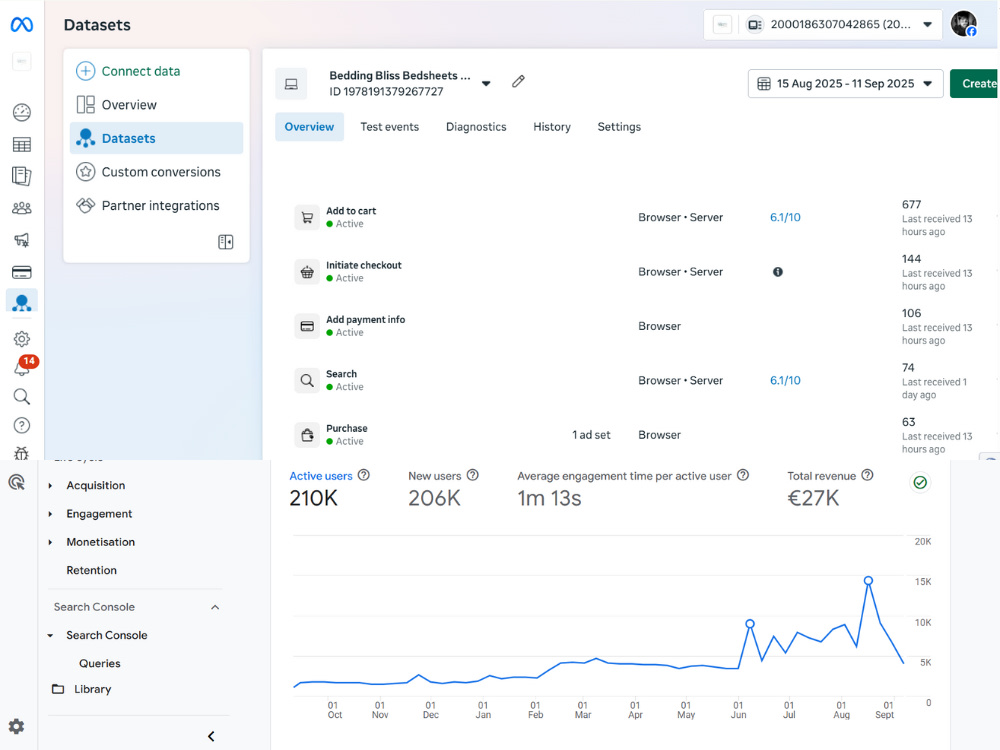
Task: Switch to the Diagnostics tab
Action: (476, 127)
